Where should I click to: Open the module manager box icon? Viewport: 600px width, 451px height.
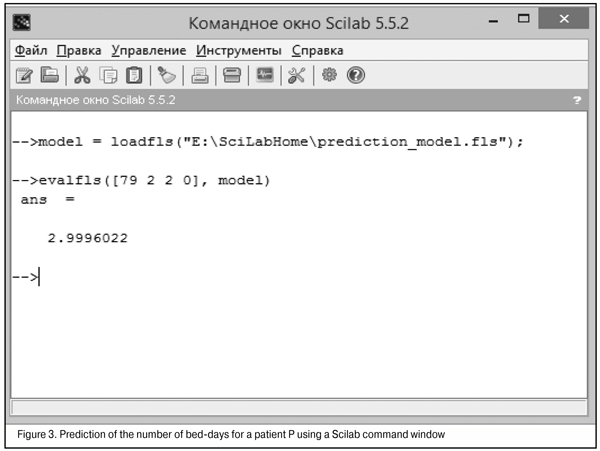(x=231, y=76)
